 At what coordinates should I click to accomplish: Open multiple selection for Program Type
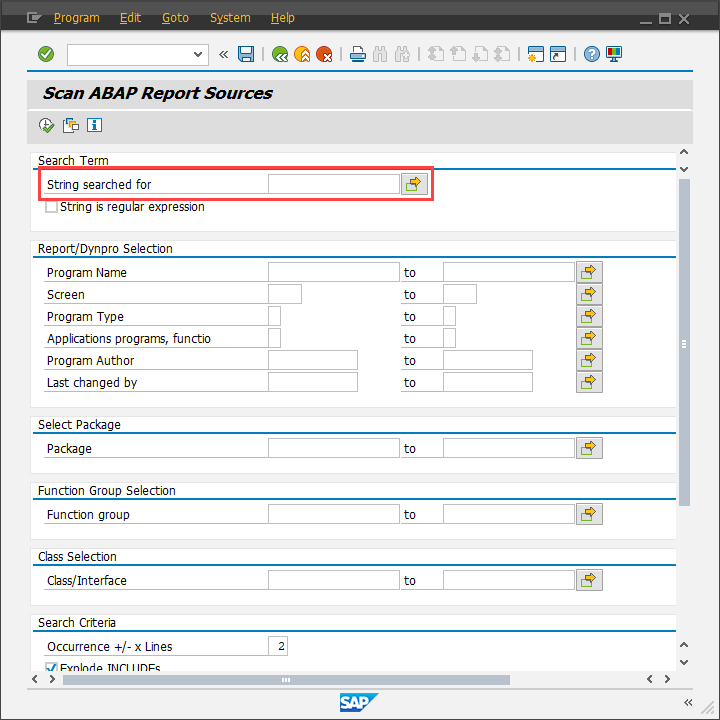coord(589,316)
